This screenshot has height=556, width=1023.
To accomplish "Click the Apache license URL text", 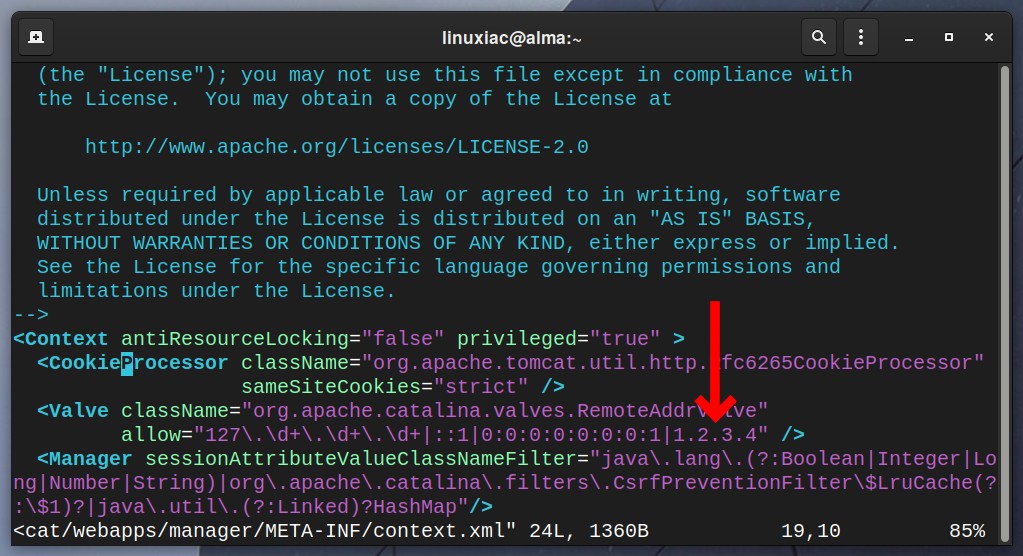I will (x=337, y=146).
